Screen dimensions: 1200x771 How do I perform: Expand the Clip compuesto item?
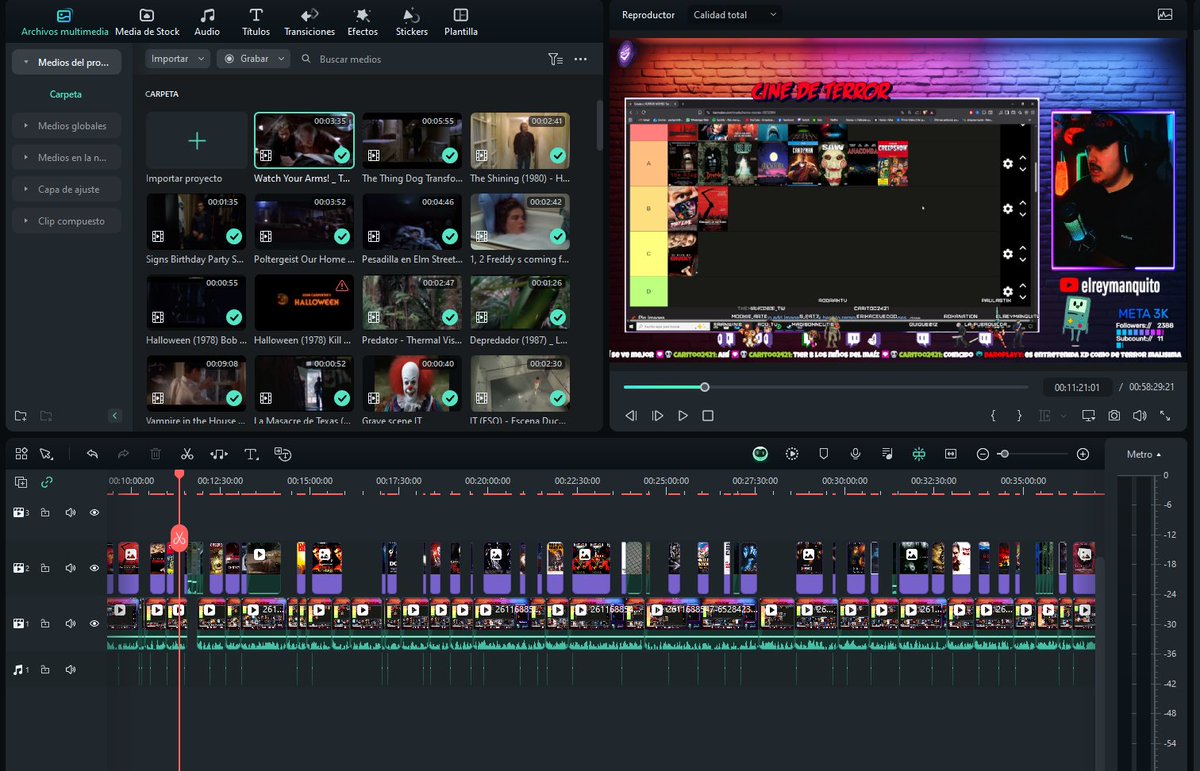click(66, 221)
